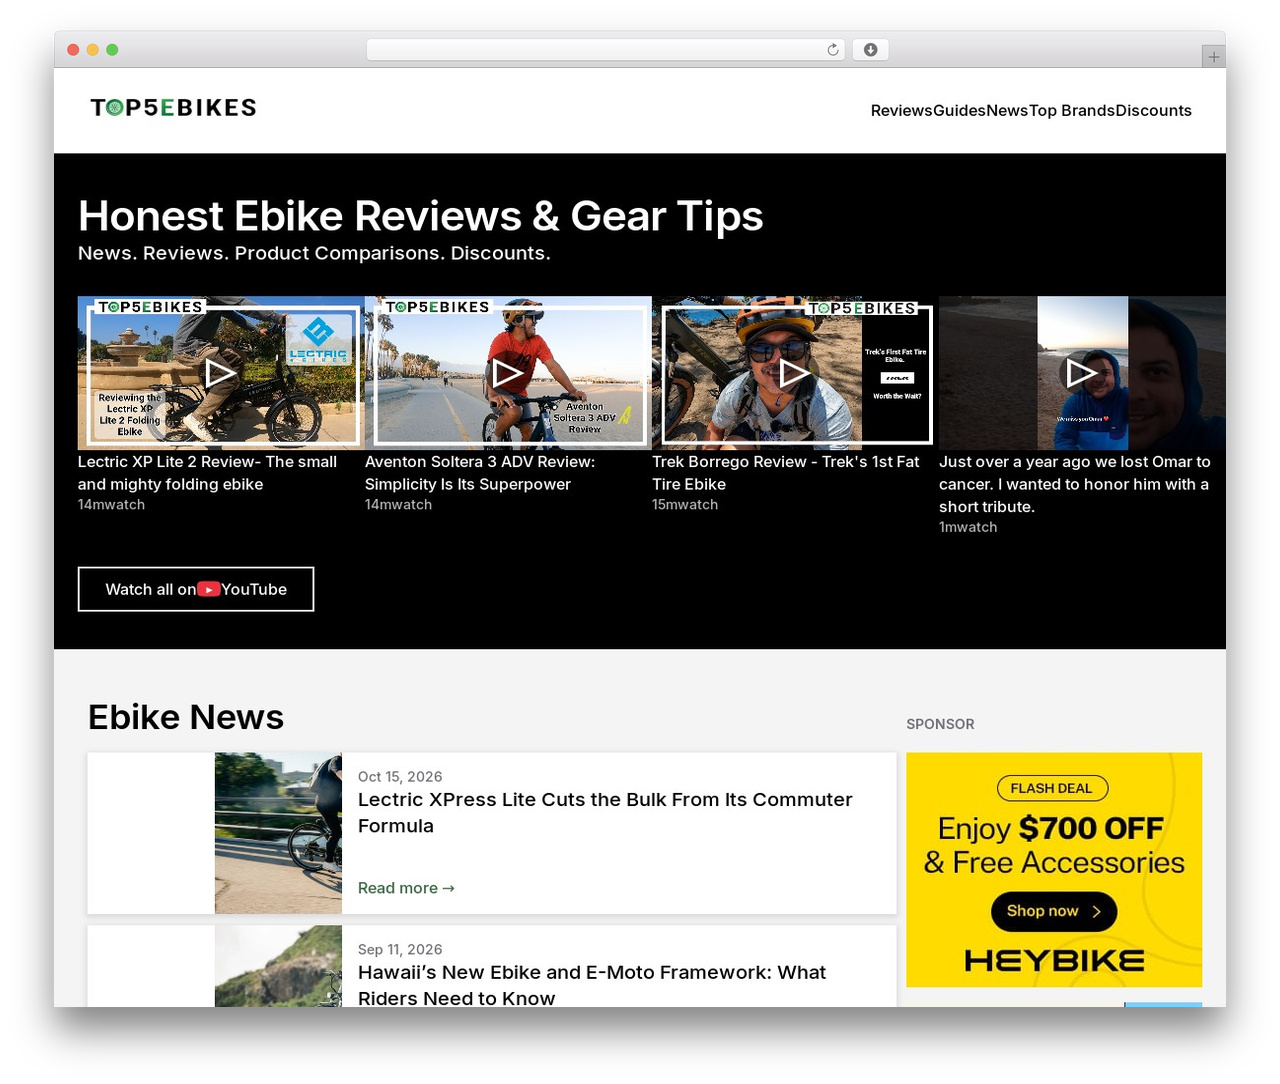Click the Lectric XPress Lite article thumbnail
This screenshot has width=1280, height=1084.
[x=278, y=833]
